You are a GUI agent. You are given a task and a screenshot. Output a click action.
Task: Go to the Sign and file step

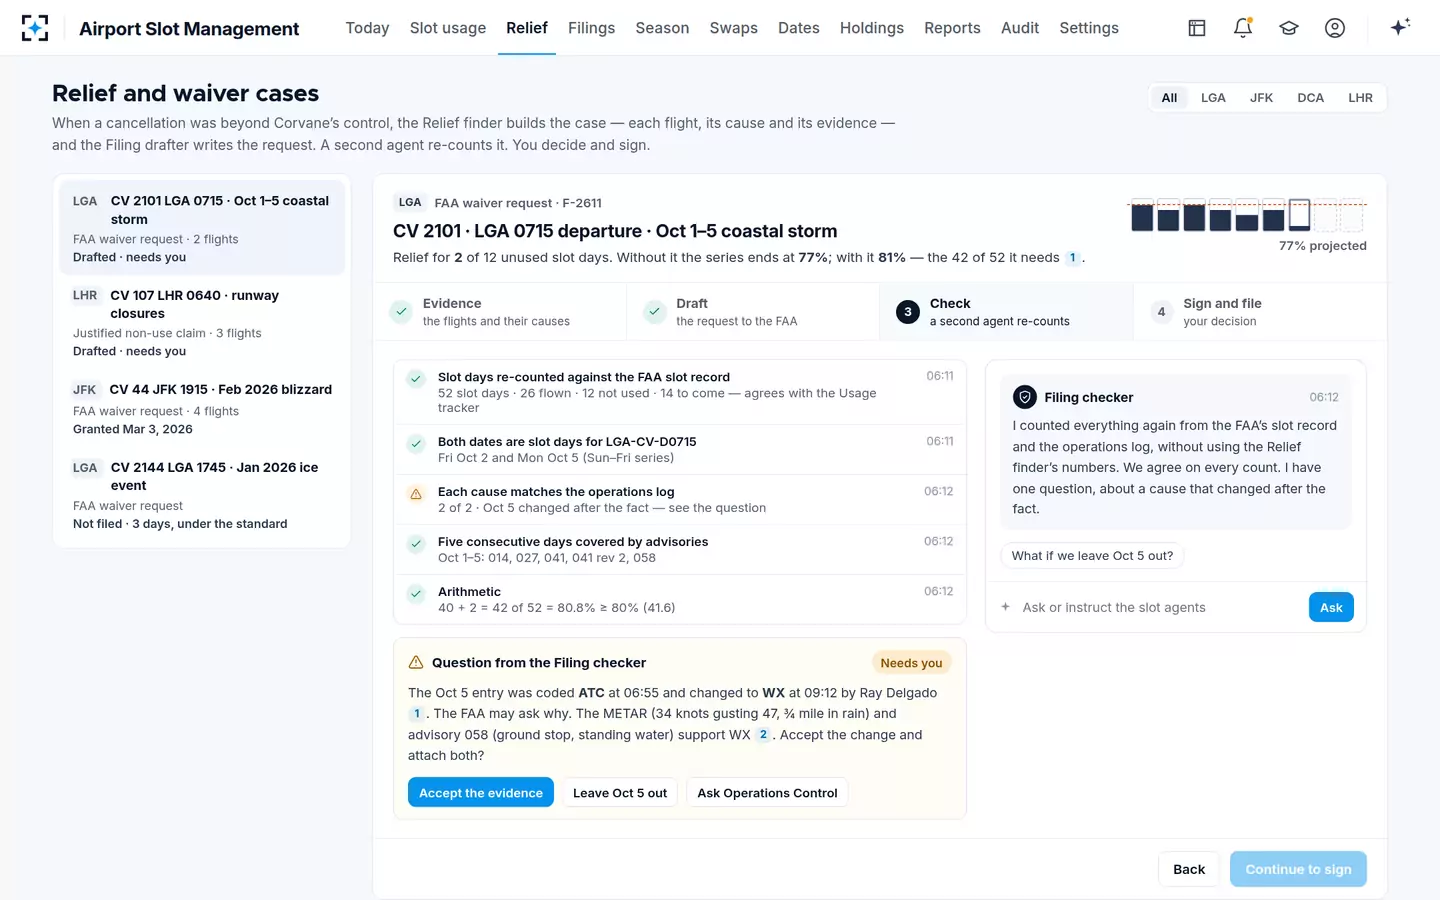point(1259,312)
